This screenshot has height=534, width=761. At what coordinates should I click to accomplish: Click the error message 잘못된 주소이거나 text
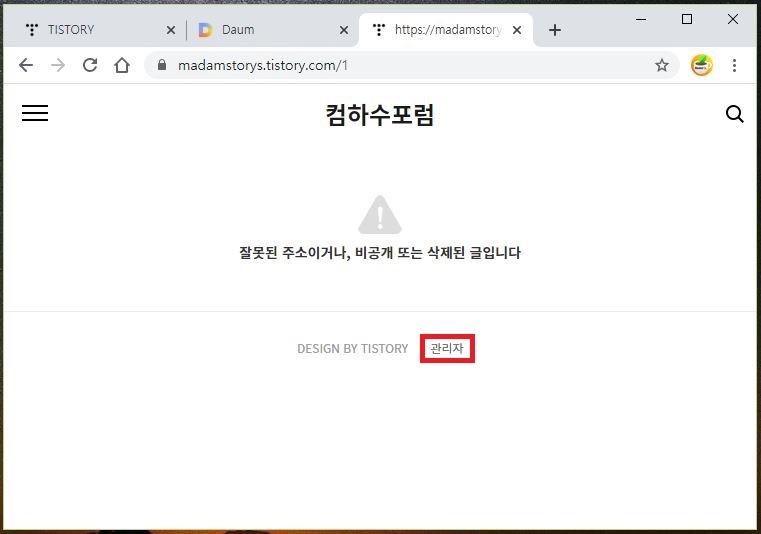[380, 253]
